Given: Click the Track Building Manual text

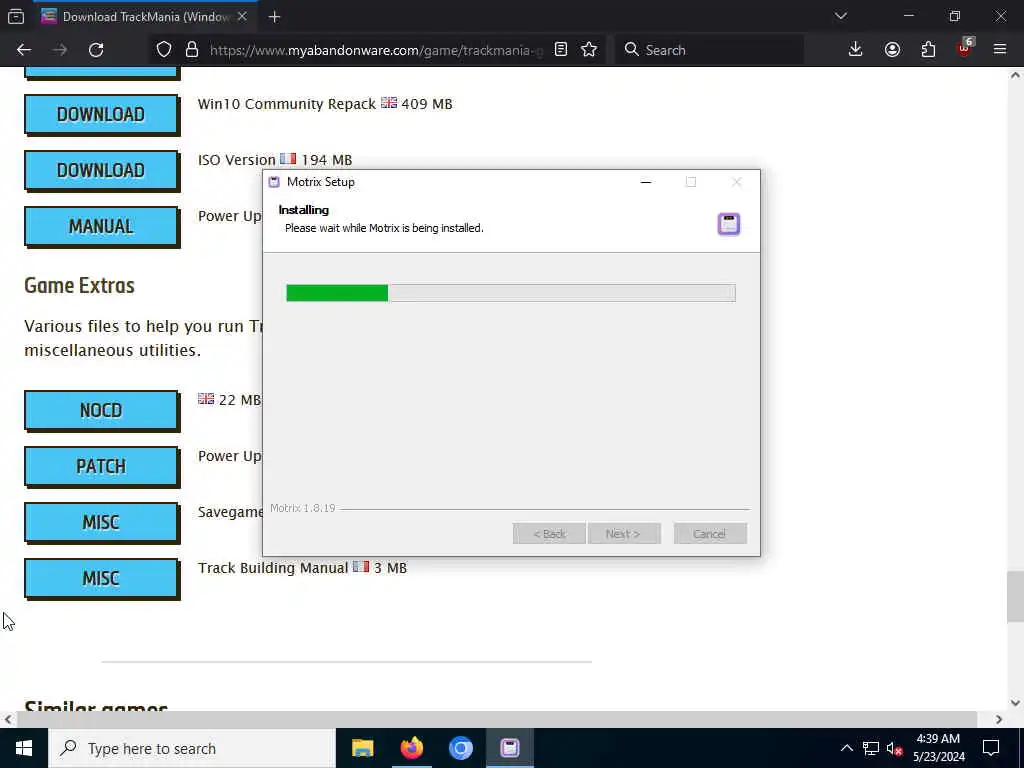Looking at the screenshot, I should tap(273, 568).
